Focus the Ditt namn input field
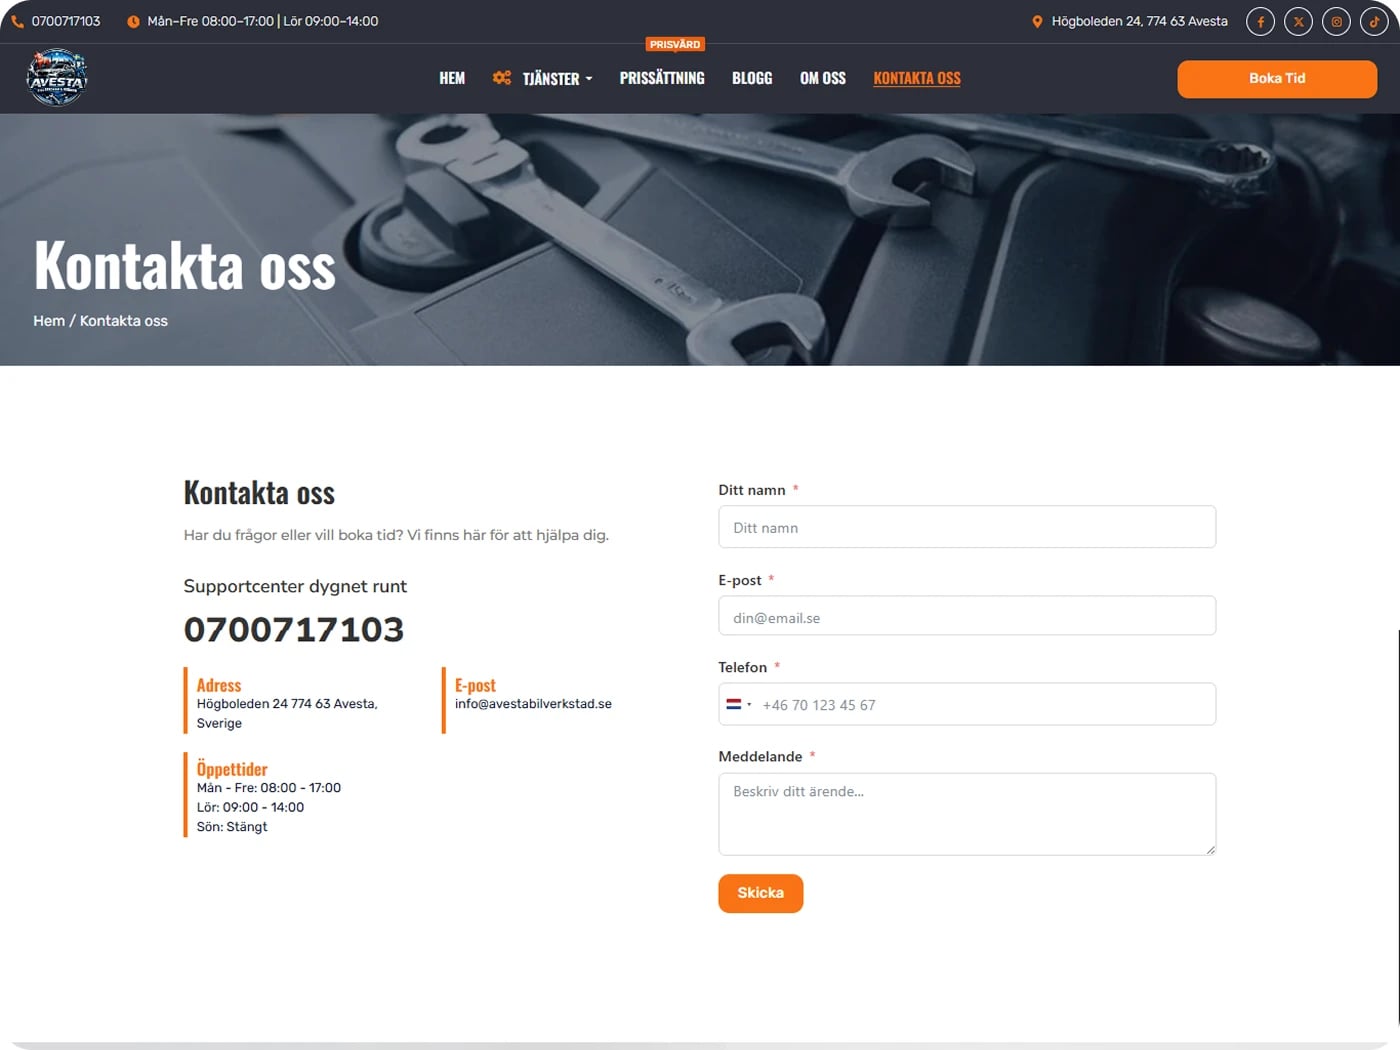This screenshot has width=1400, height=1050. (x=967, y=527)
